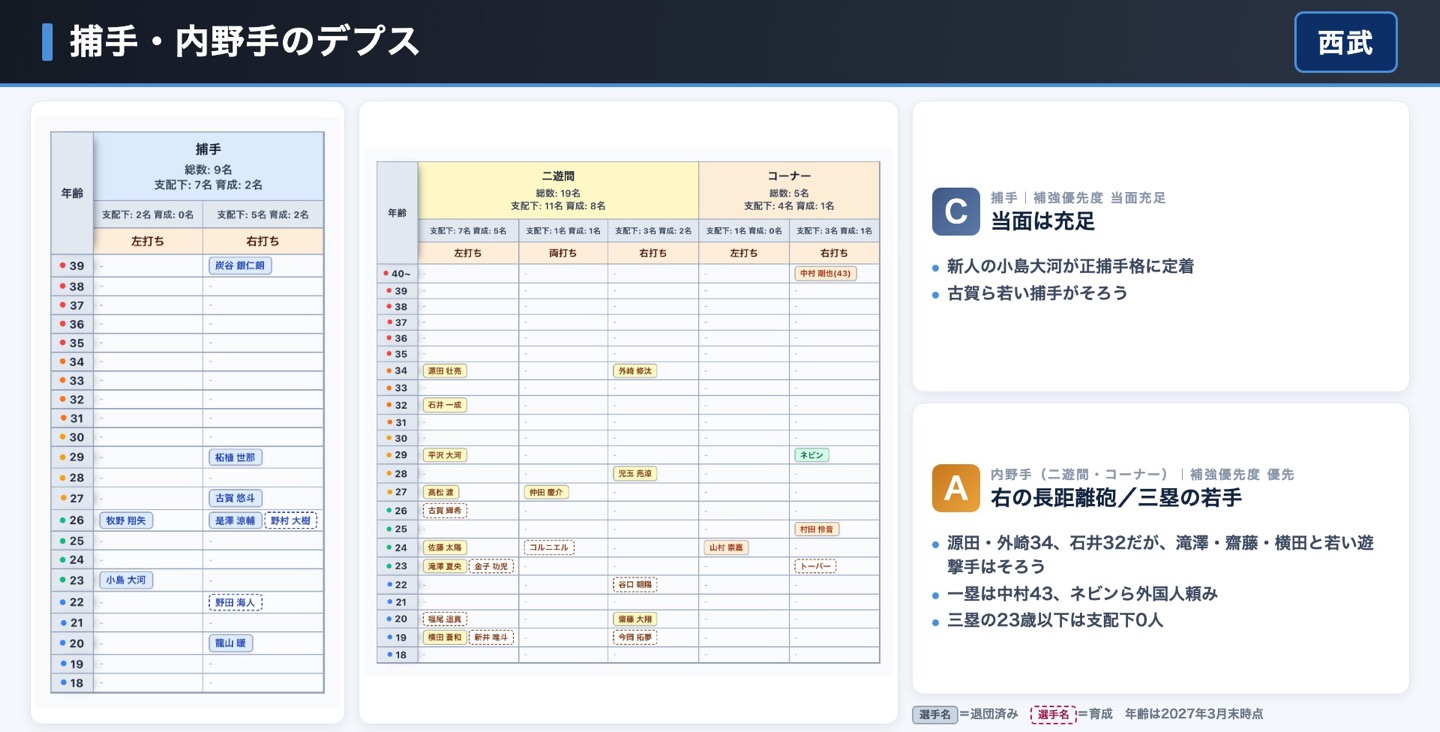Click bullet 三塁の23歳以下は支配下0人
1440x732 pixels.
1054,620
